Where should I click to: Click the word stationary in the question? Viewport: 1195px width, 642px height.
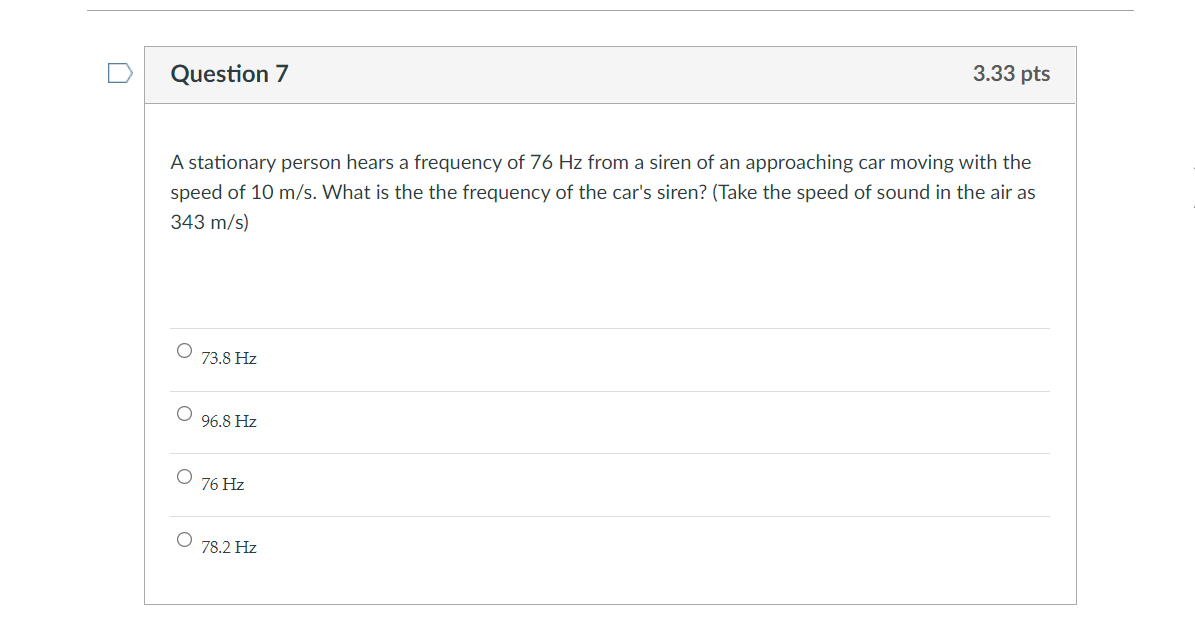(x=232, y=162)
